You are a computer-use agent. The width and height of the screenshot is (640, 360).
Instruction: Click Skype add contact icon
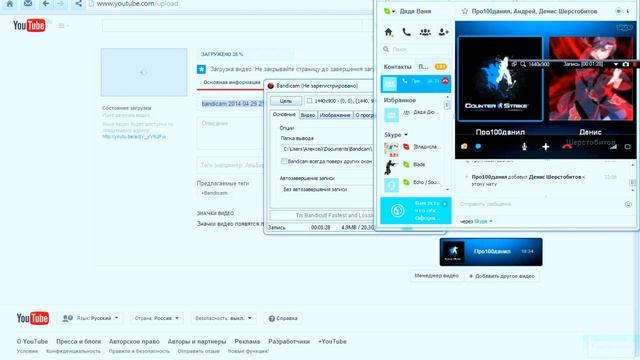point(443,32)
